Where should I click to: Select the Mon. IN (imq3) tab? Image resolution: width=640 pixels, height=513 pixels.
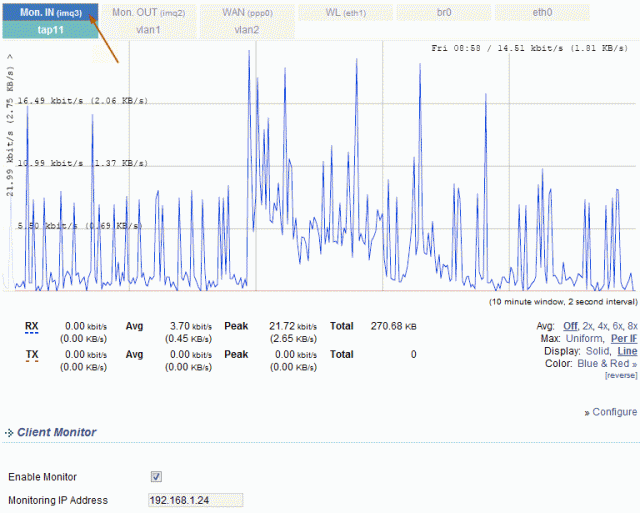[x=51, y=12]
